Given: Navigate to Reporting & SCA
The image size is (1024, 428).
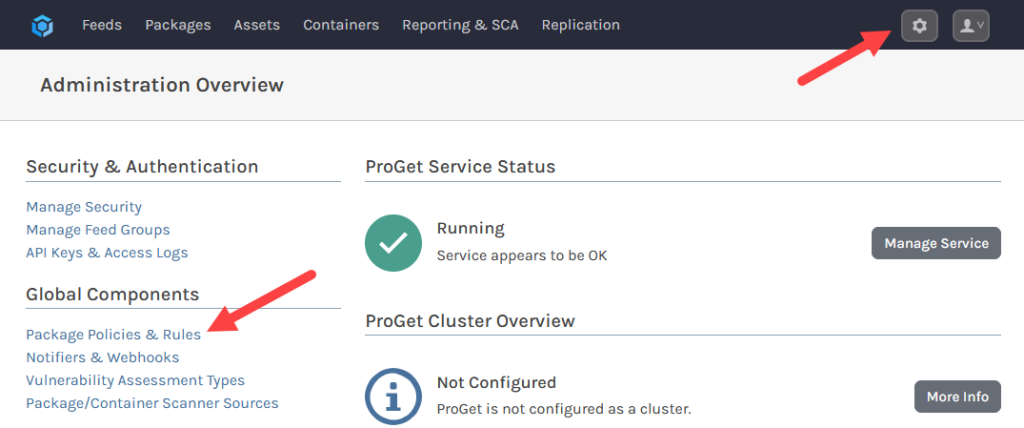Looking at the screenshot, I should [x=460, y=25].
